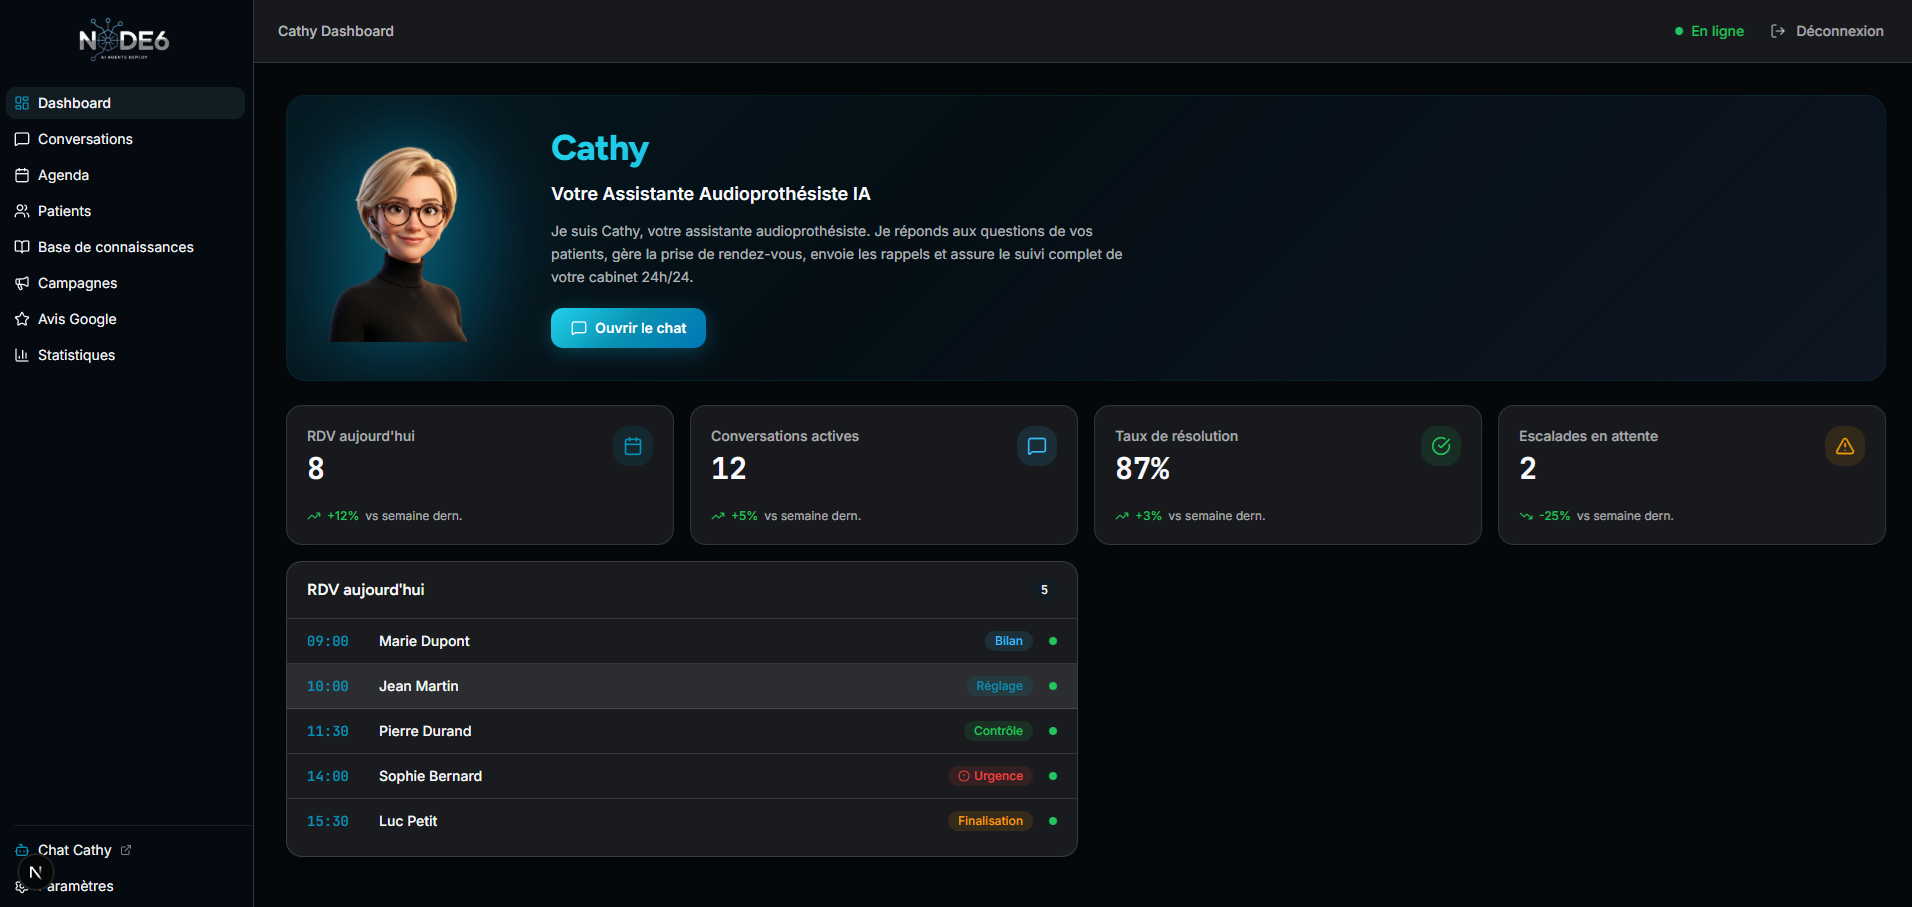The width and height of the screenshot is (1912, 907).
Task: Navigate to Avis Google
Action: pyautogui.click(x=77, y=319)
